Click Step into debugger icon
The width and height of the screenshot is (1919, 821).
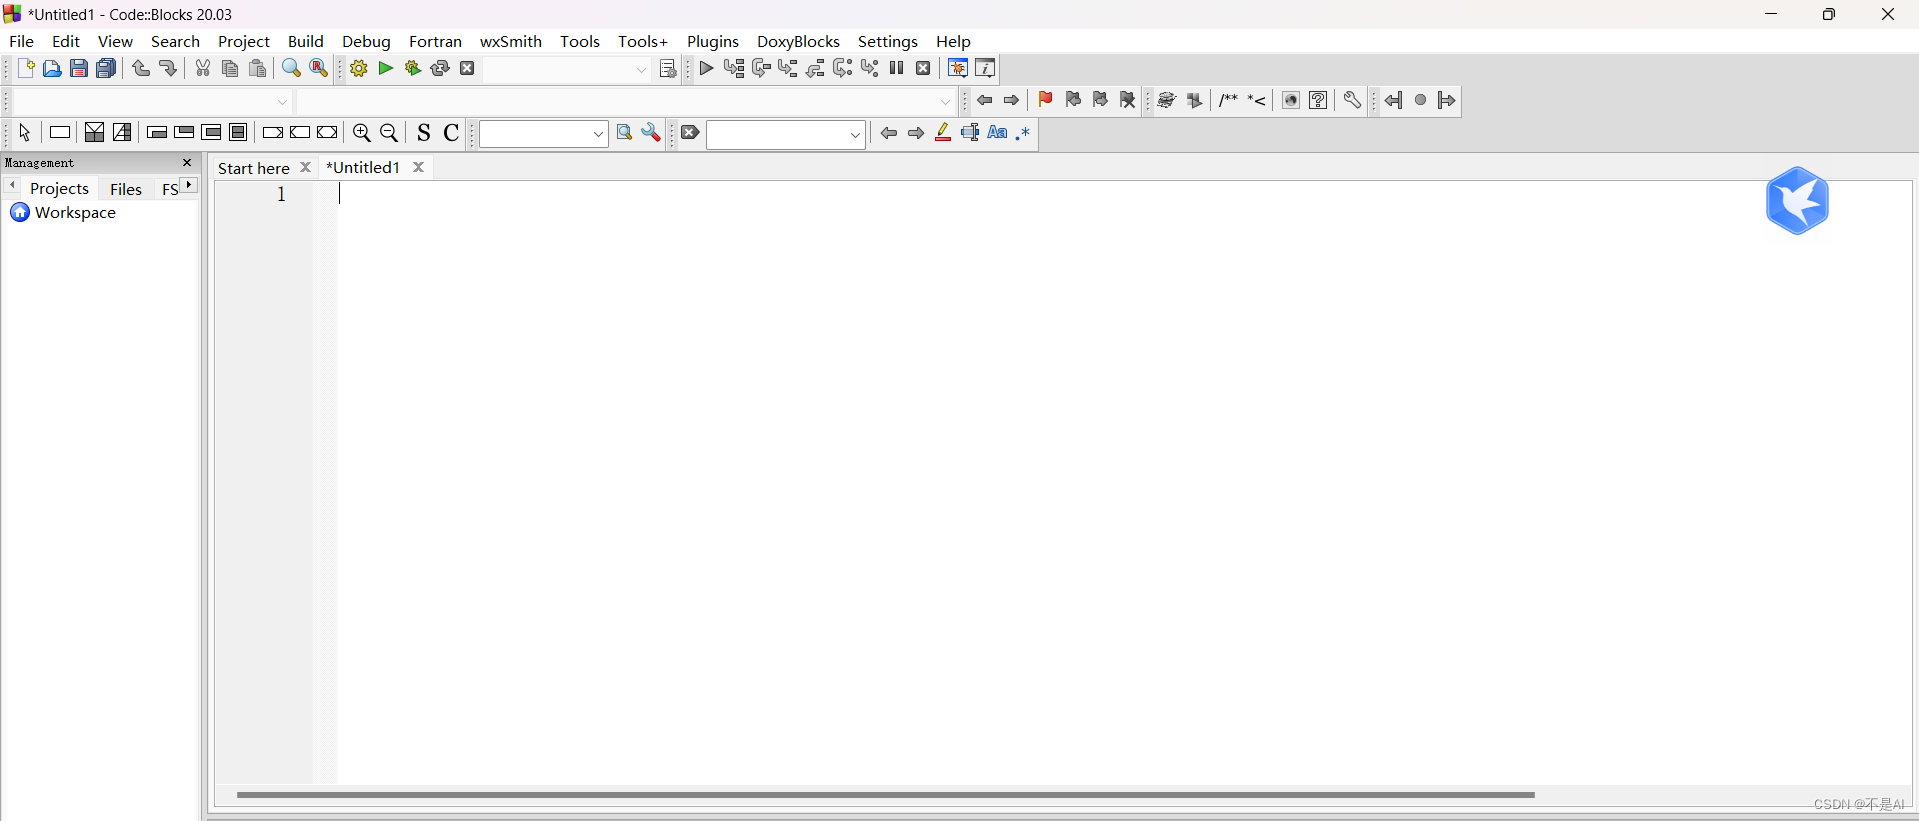click(788, 69)
